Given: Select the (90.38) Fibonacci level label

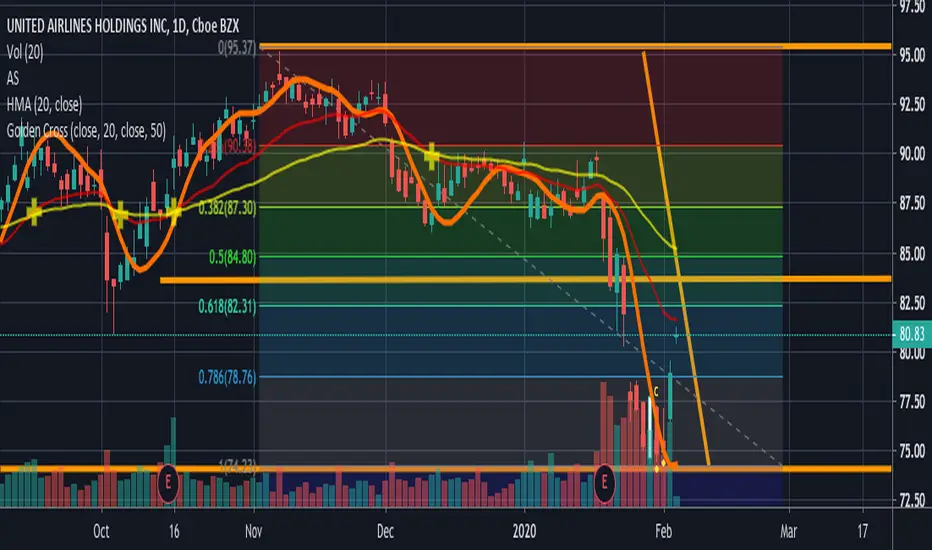Looking at the screenshot, I should point(237,146).
